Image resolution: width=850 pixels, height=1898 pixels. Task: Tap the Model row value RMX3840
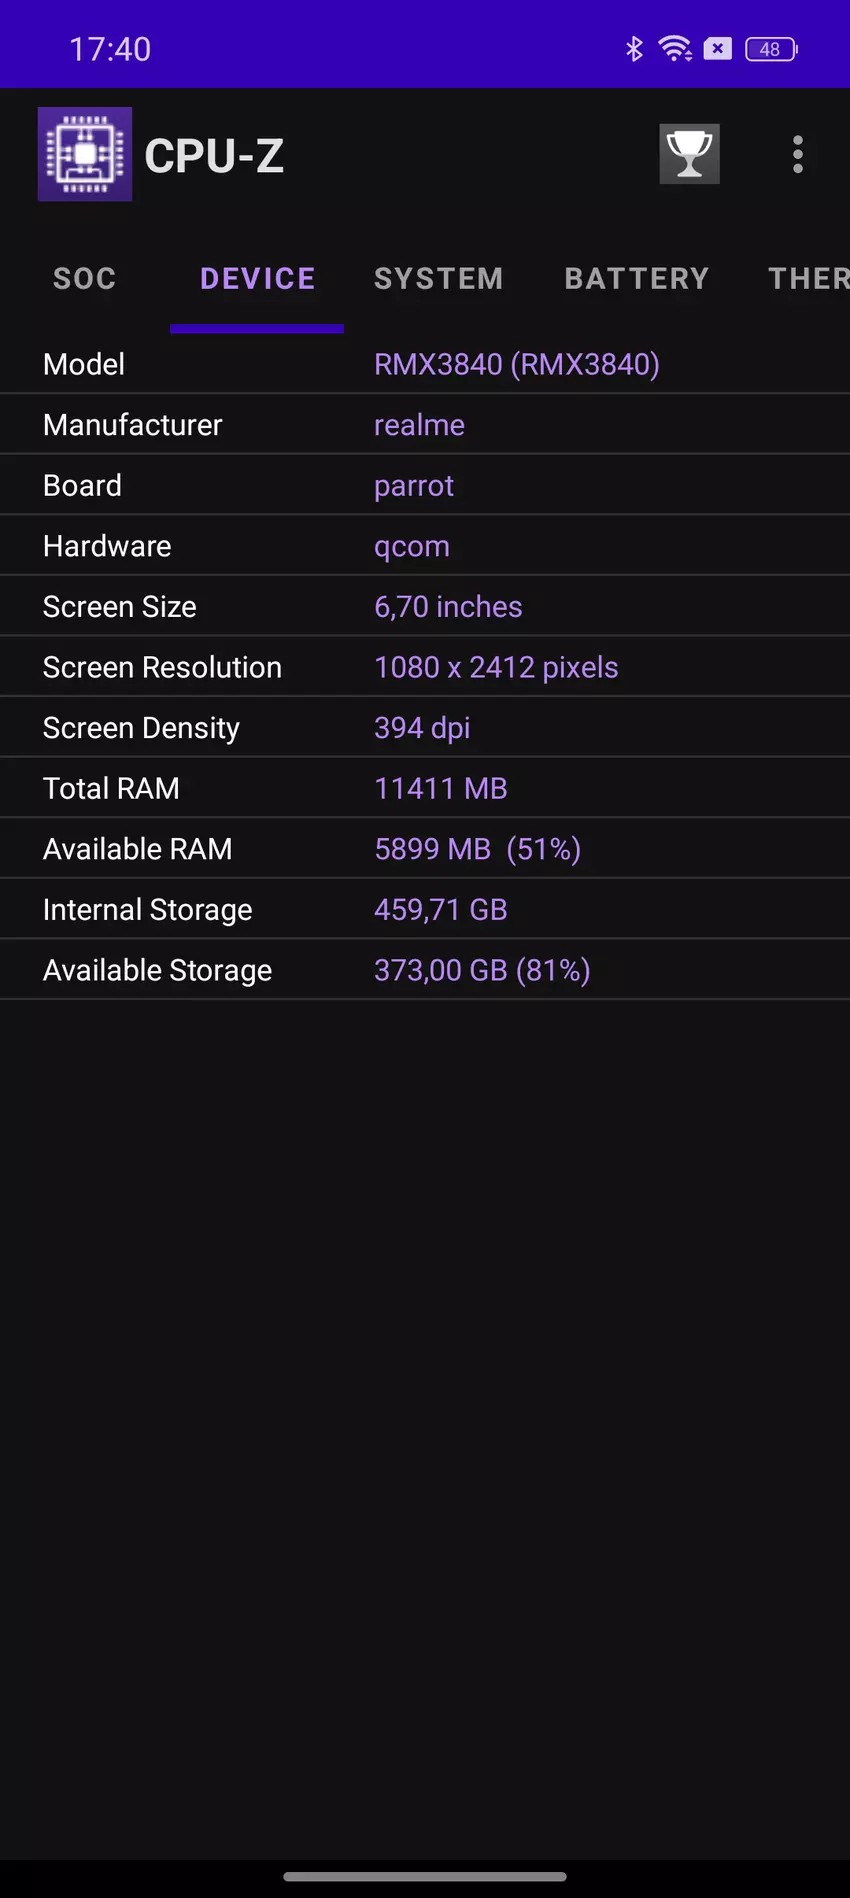click(516, 365)
